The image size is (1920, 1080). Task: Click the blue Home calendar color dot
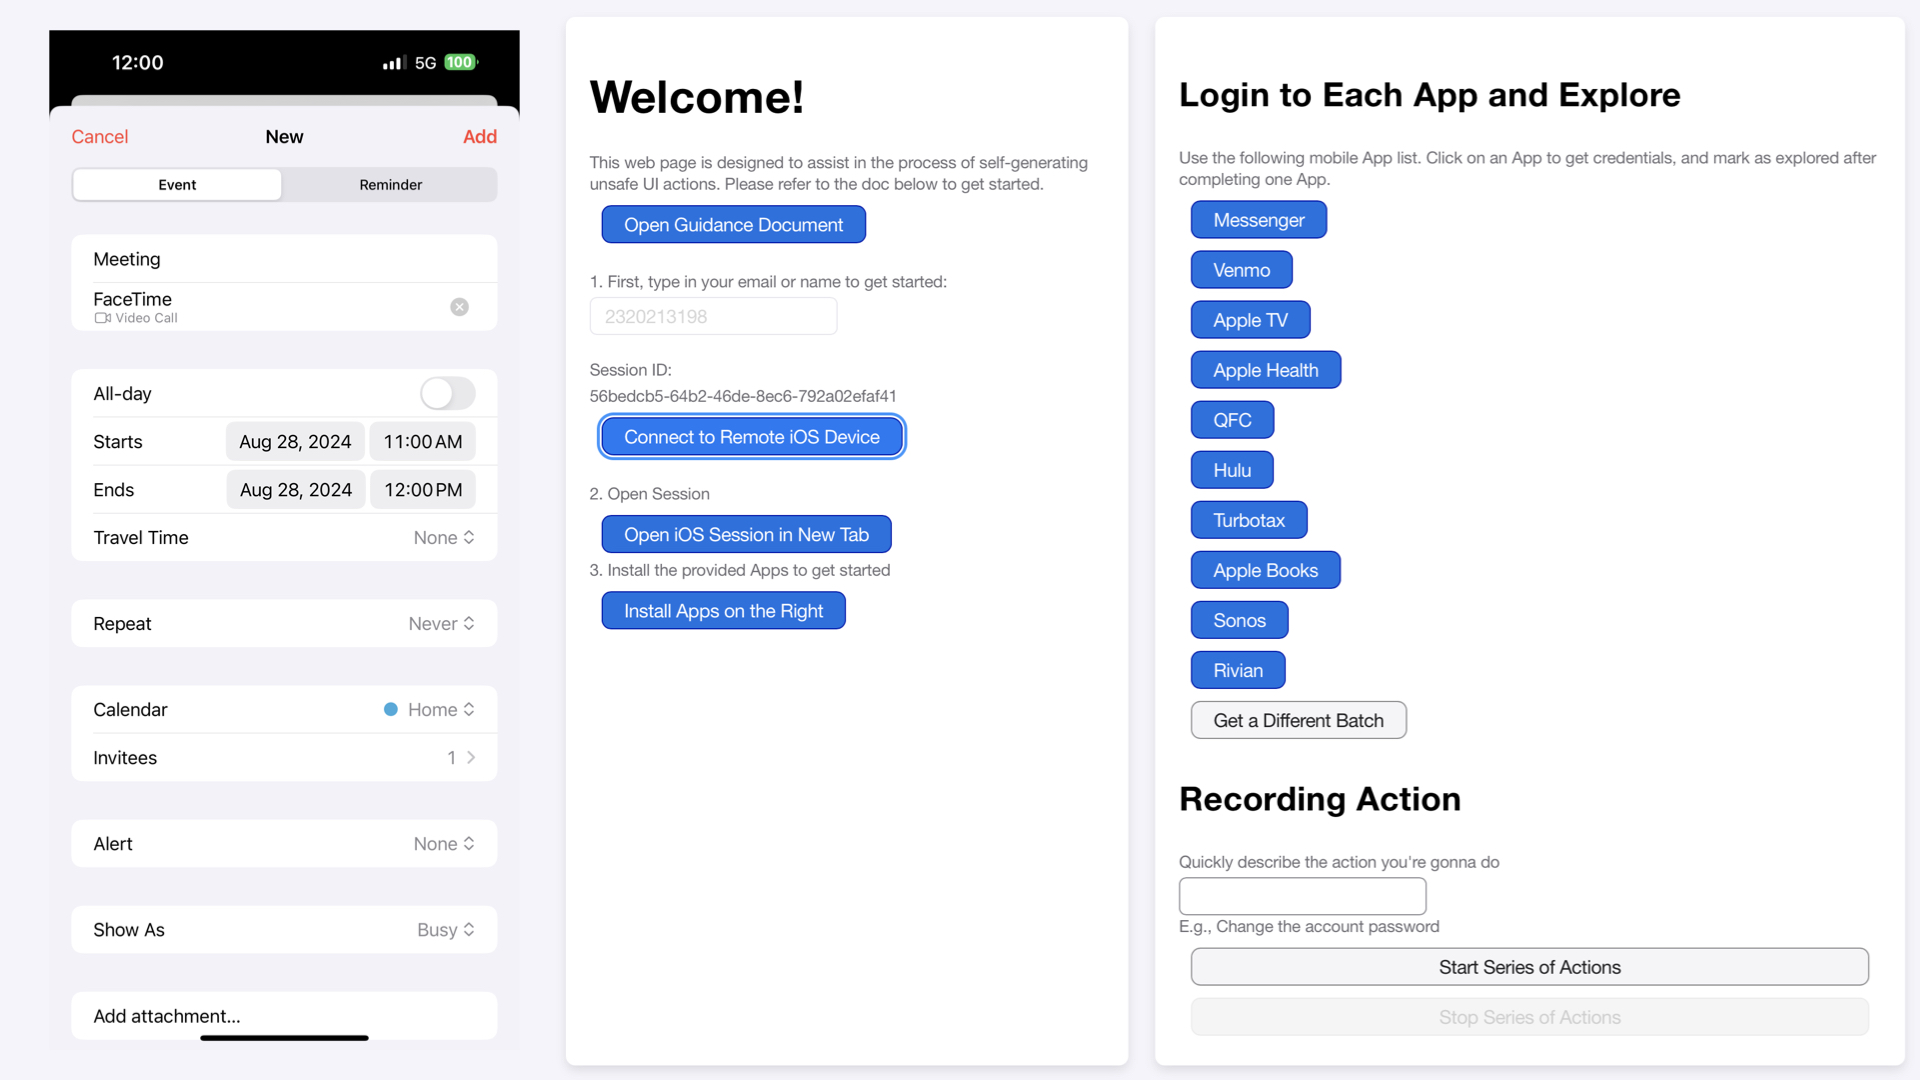[x=391, y=709]
